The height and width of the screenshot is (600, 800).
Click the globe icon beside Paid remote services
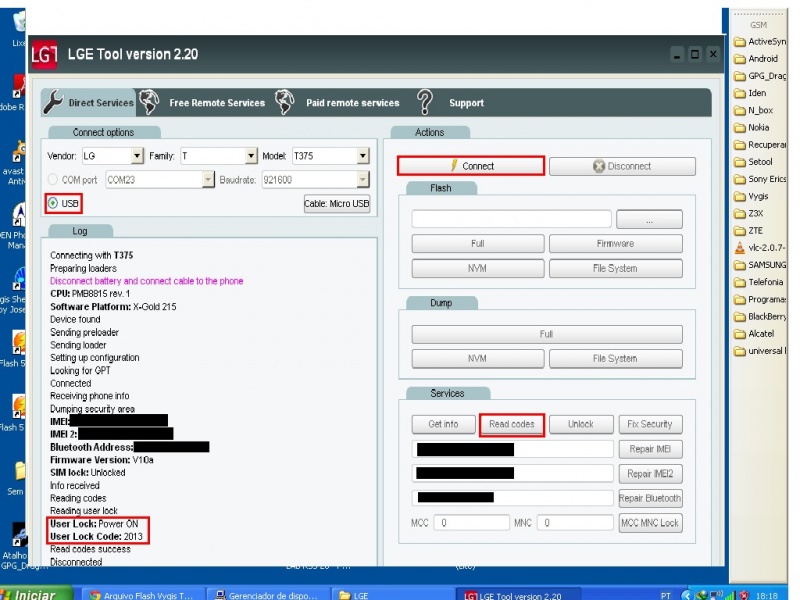pyautogui.click(x=285, y=102)
